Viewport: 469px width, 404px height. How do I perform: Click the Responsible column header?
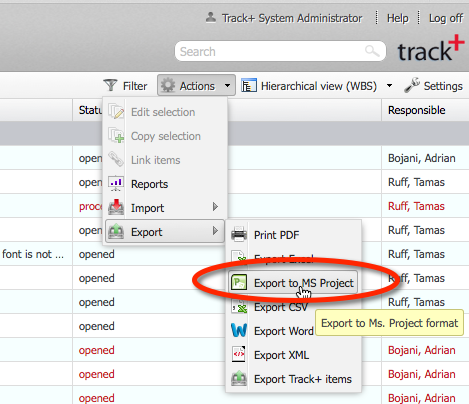point(425,110)
